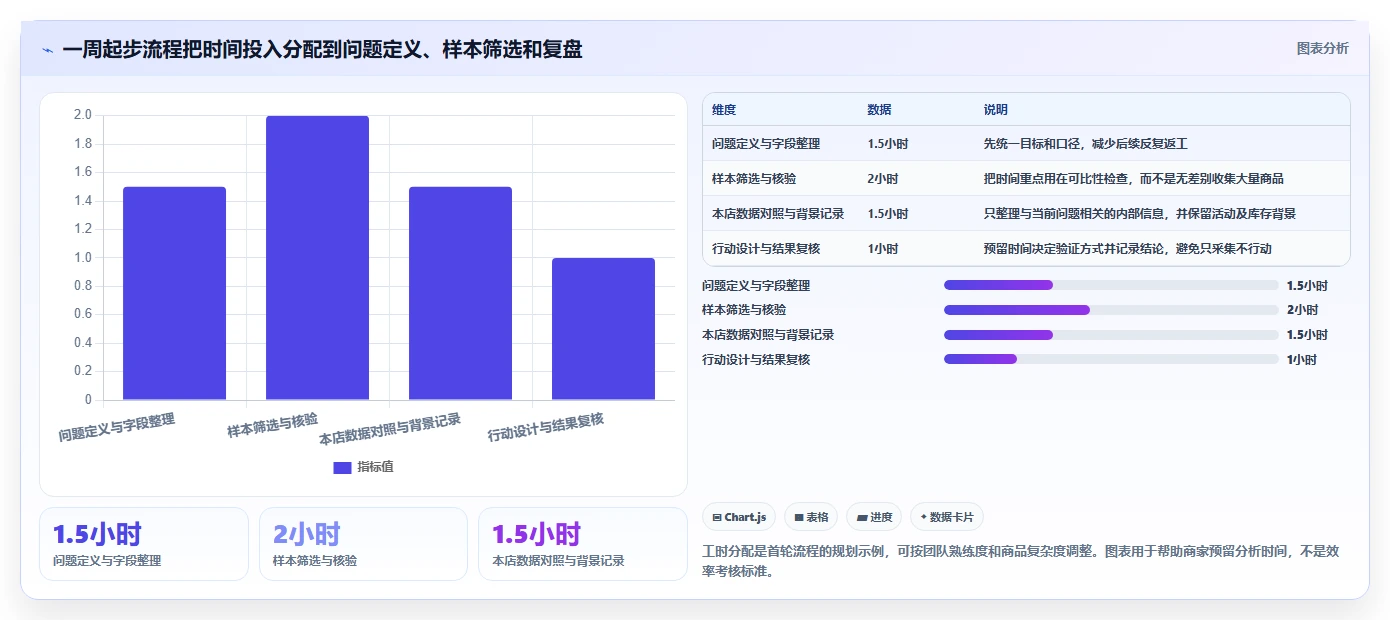Click the 指标值 legend label
The height and width of the screenshot is (620, 1390).
[375, 467]
